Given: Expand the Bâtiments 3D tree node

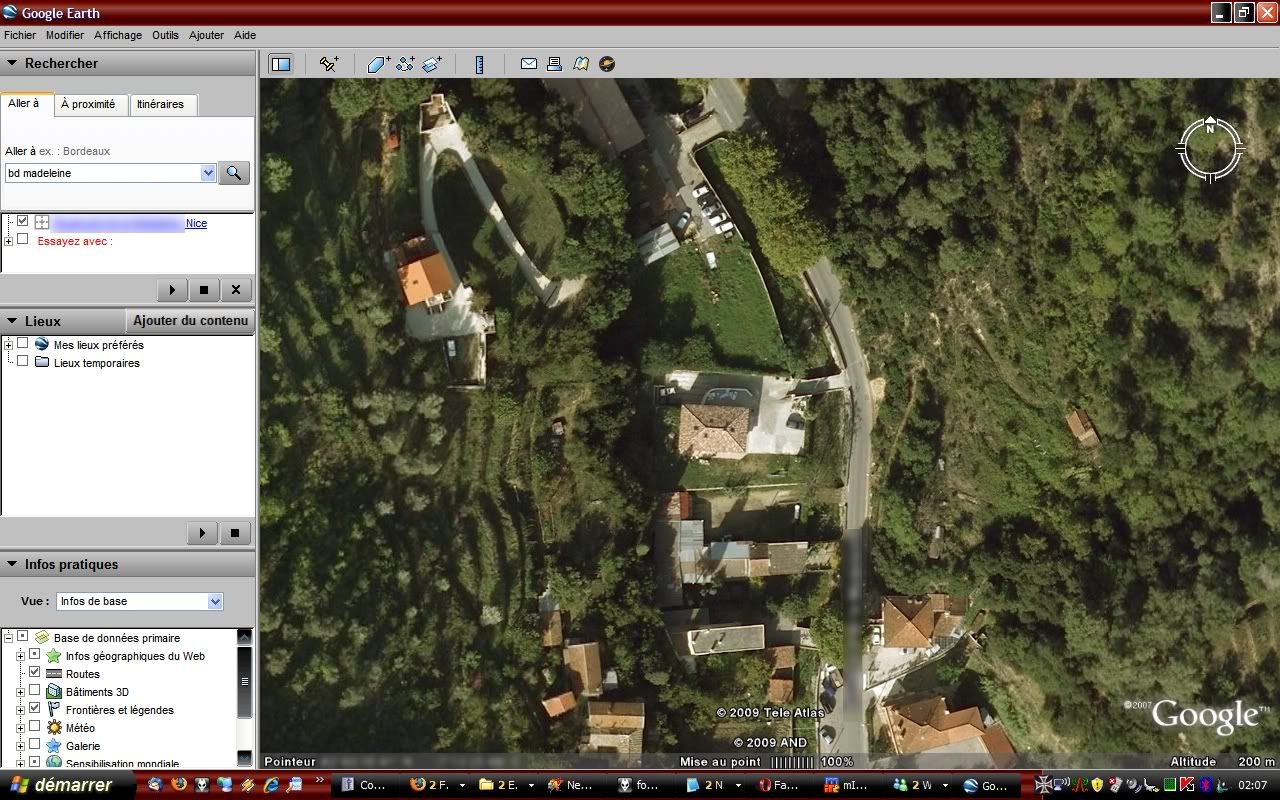Looking at the screenshot, I should pos(20,692).
